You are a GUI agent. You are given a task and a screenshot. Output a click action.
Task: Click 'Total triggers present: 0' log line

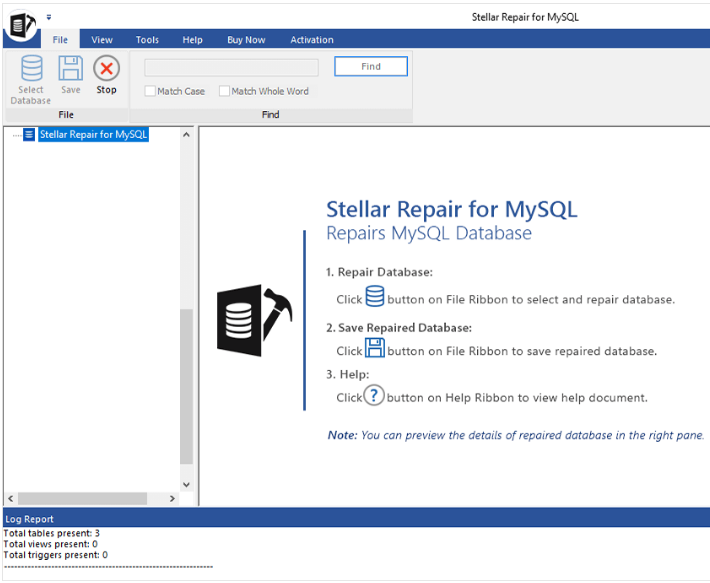[56, 555]
